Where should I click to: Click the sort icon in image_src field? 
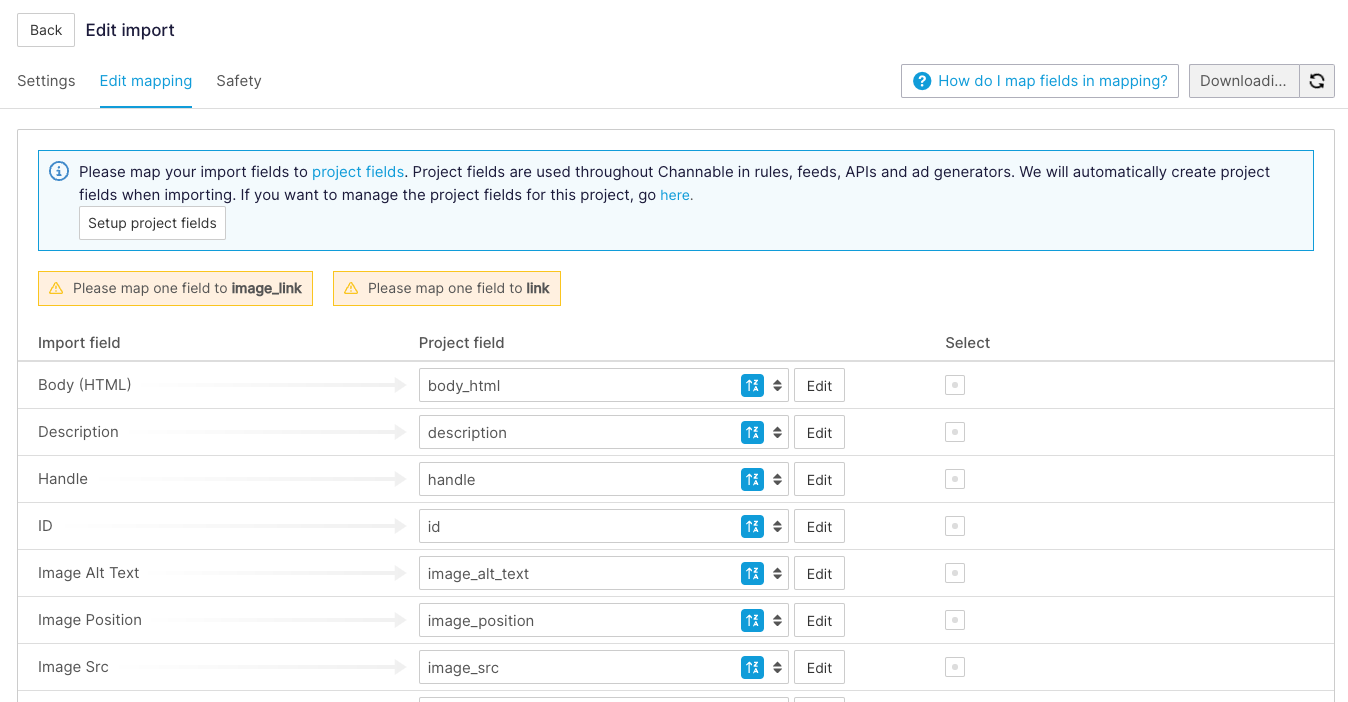coord(752,667)
